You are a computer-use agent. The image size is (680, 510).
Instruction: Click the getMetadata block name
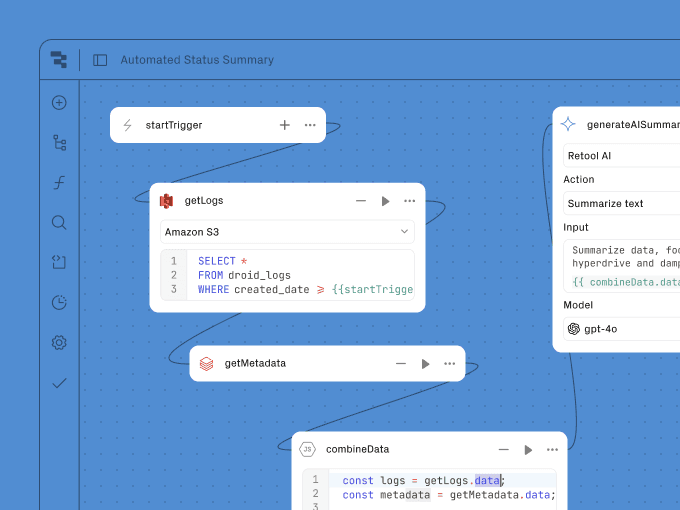[255, 363]
